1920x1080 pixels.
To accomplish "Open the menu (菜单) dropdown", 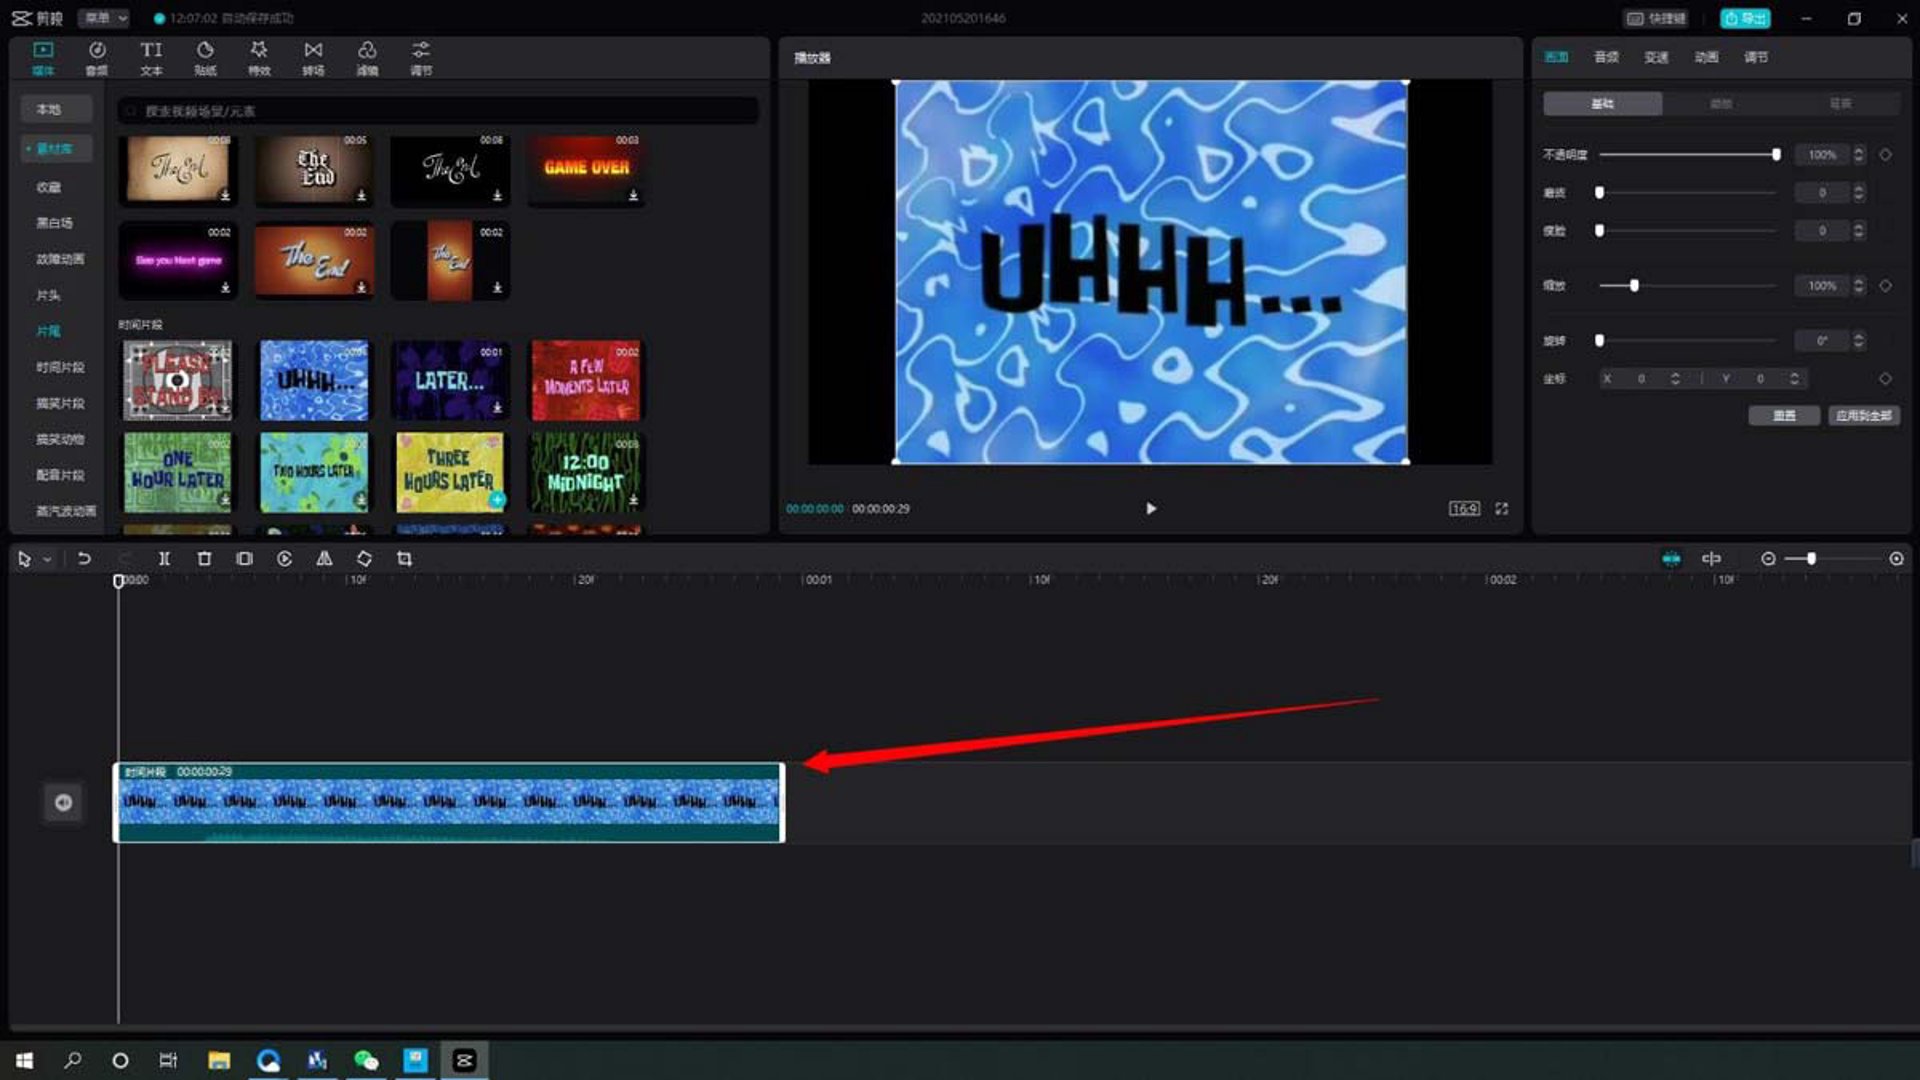I will point(105,18).
